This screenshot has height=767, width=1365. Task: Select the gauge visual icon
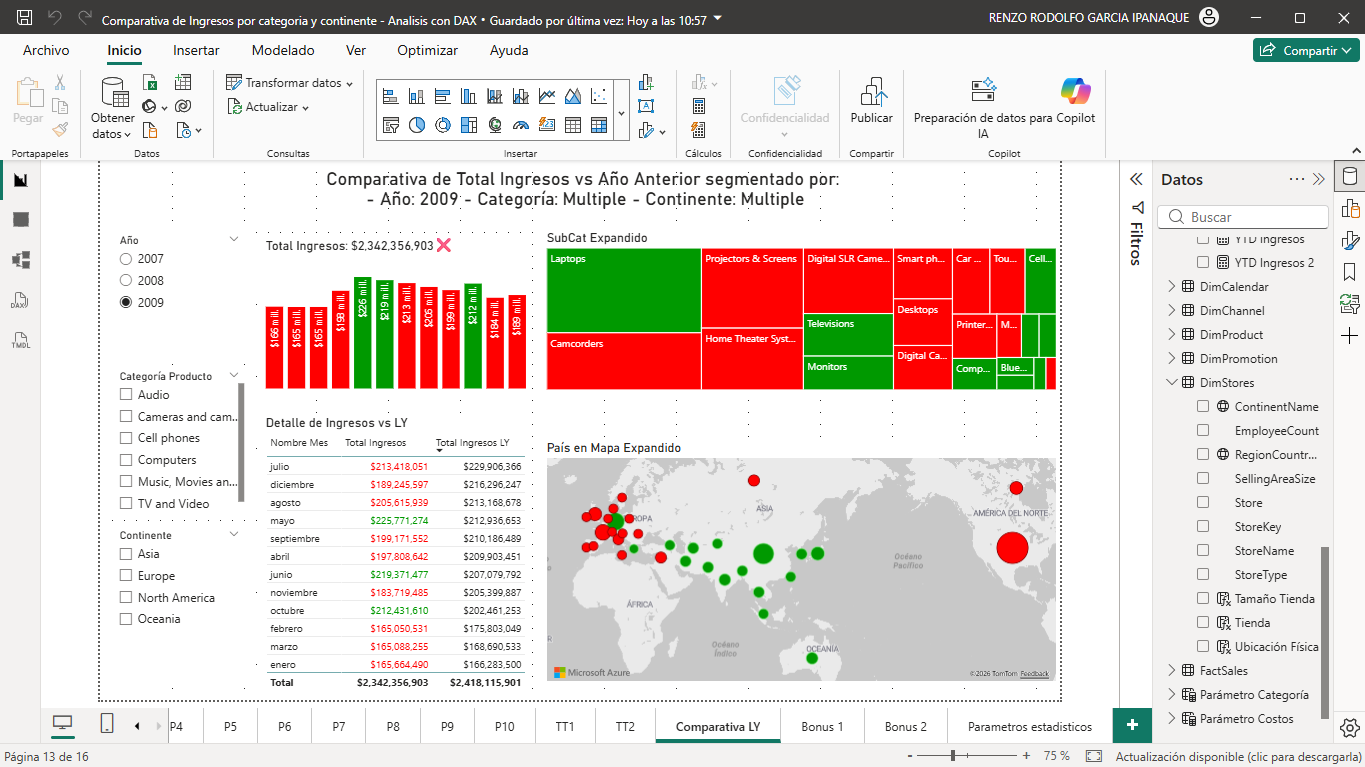point(521,124)
